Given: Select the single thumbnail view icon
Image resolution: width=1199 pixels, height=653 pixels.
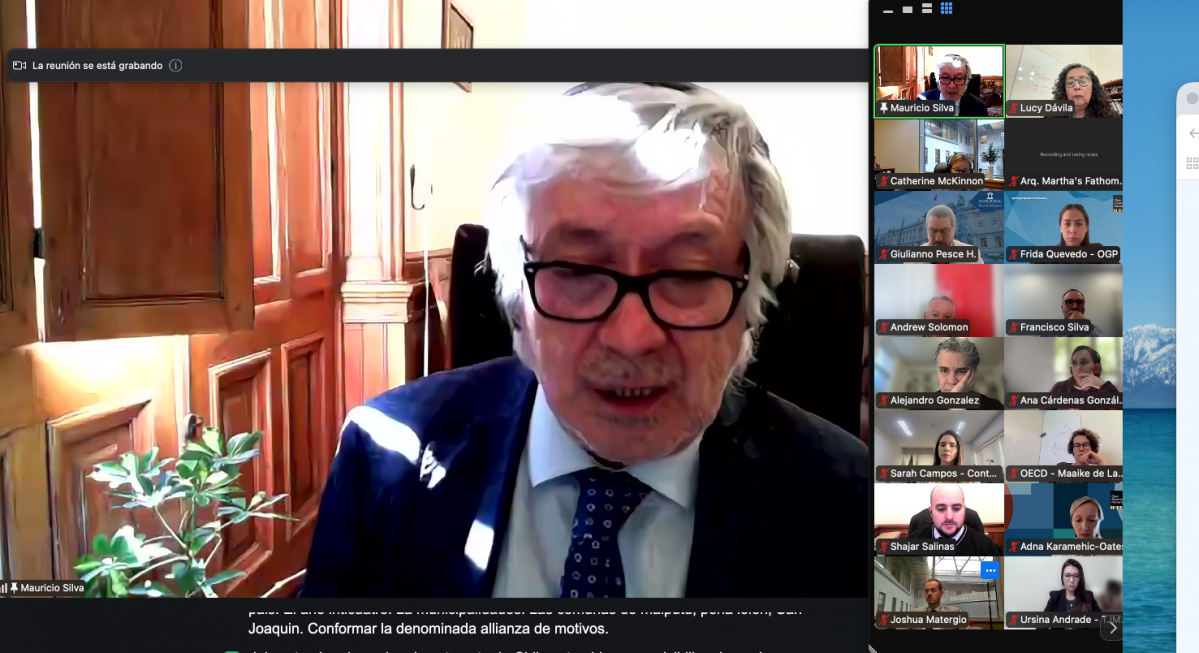Looking at the screenshot, I should (x=908, y=9).
